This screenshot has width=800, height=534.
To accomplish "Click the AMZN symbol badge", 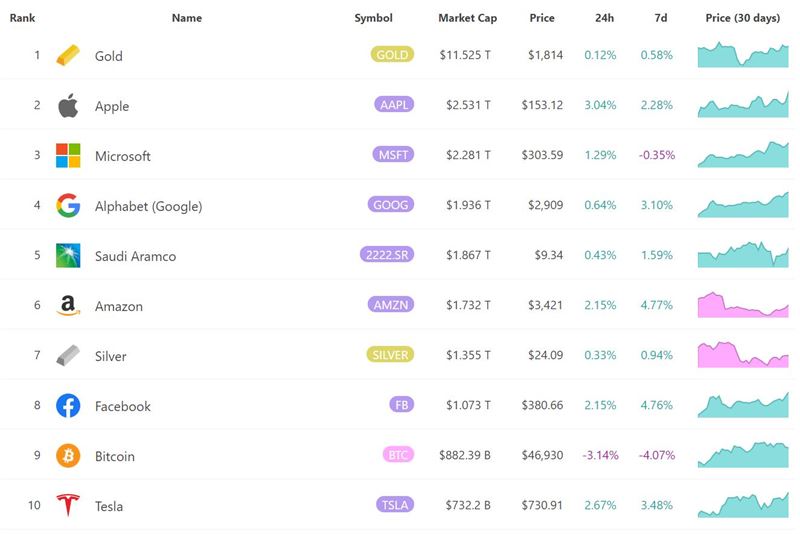I will click(x=391, y=304).
